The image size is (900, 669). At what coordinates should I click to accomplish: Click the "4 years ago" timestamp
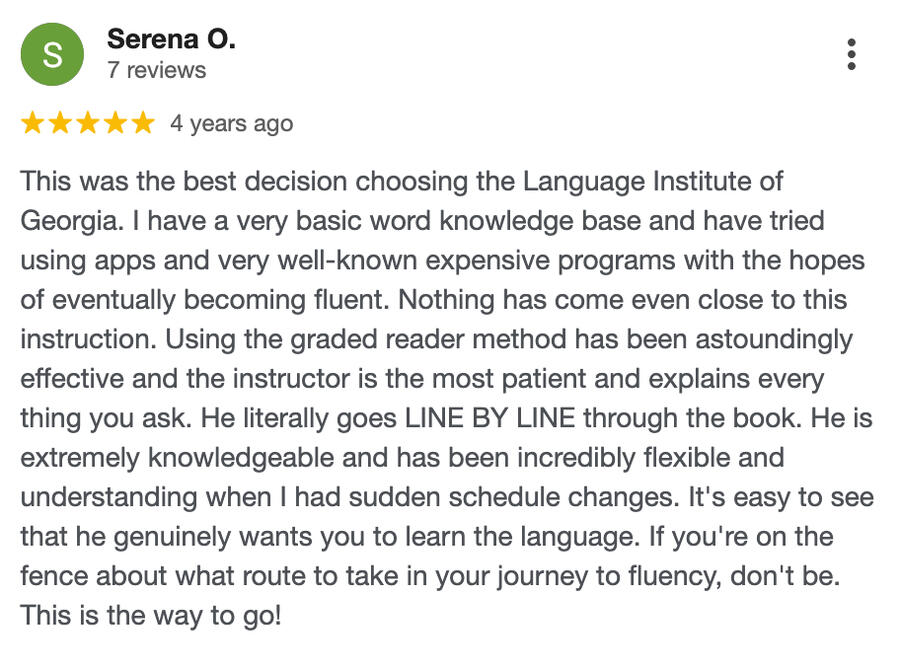231,123
